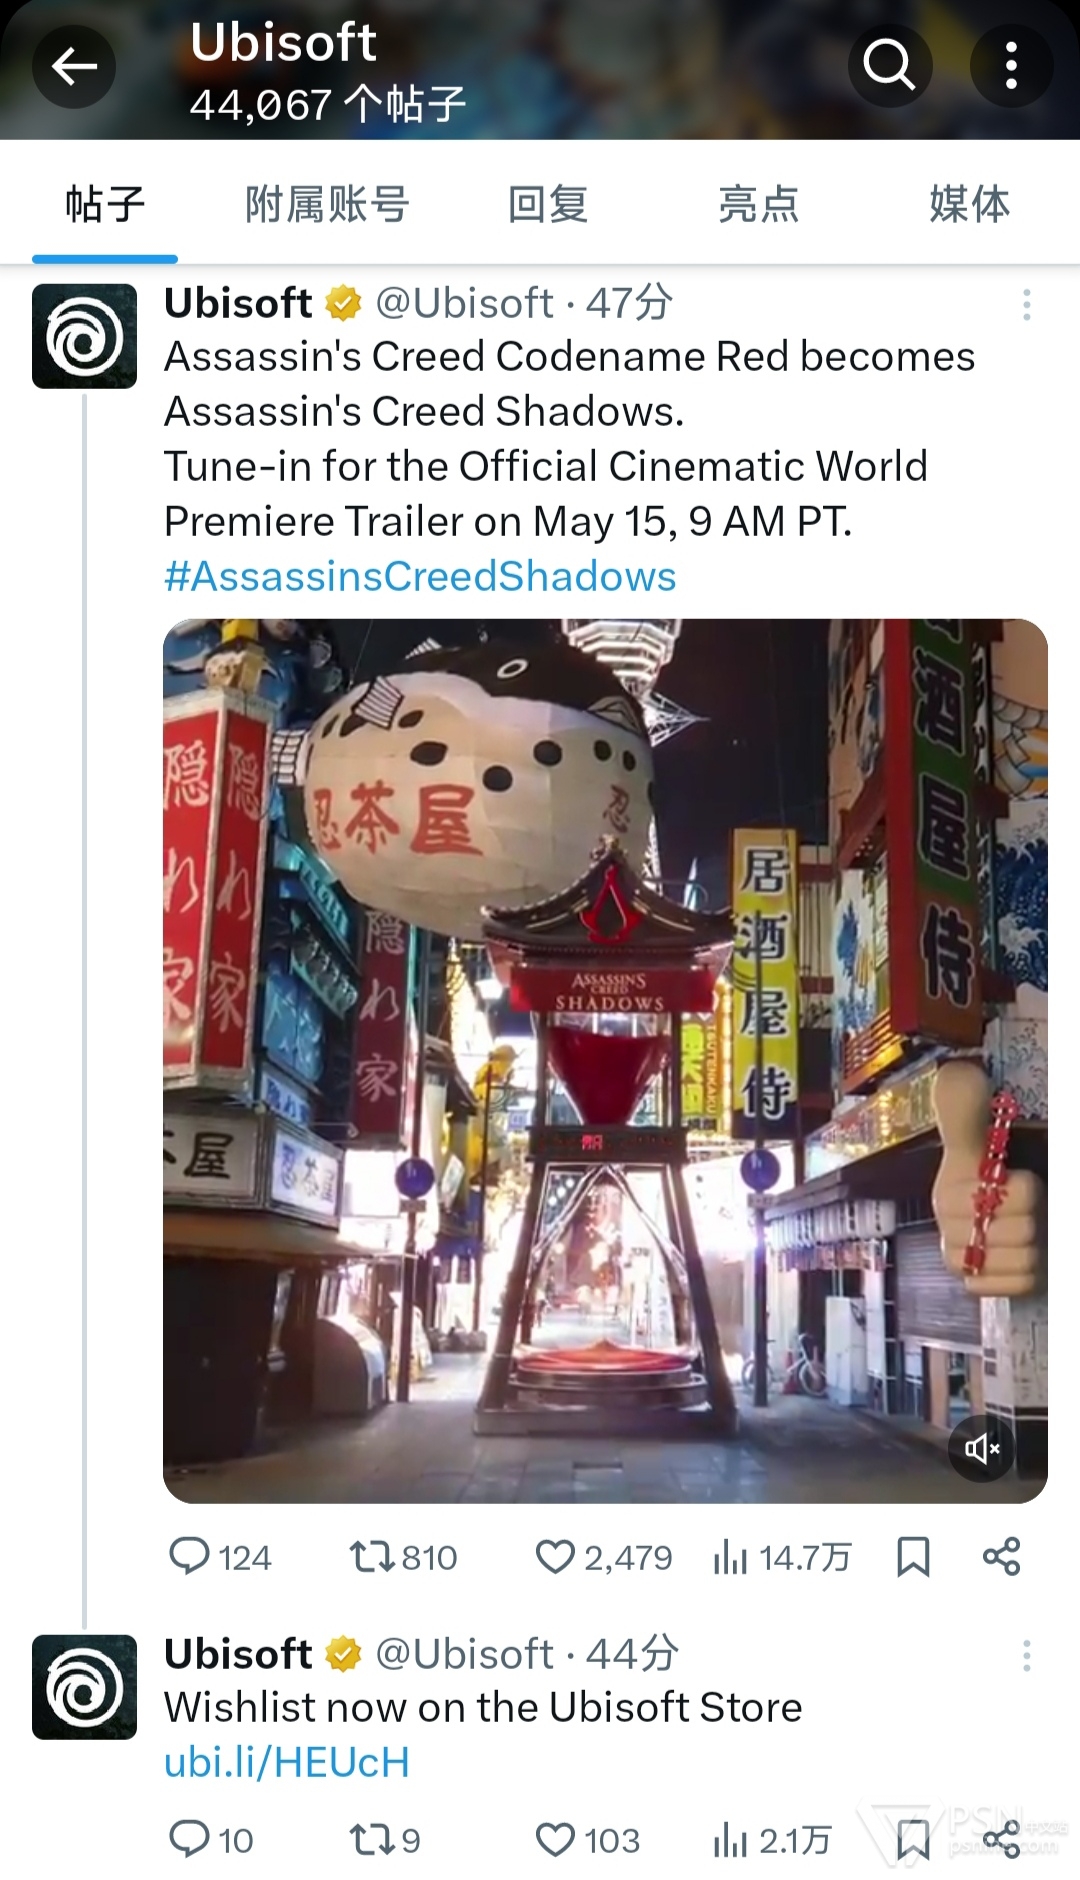Go back using the arrow icon
Screen dimensions: 1080x1880
pyautogui.click(x=74, y=67)
